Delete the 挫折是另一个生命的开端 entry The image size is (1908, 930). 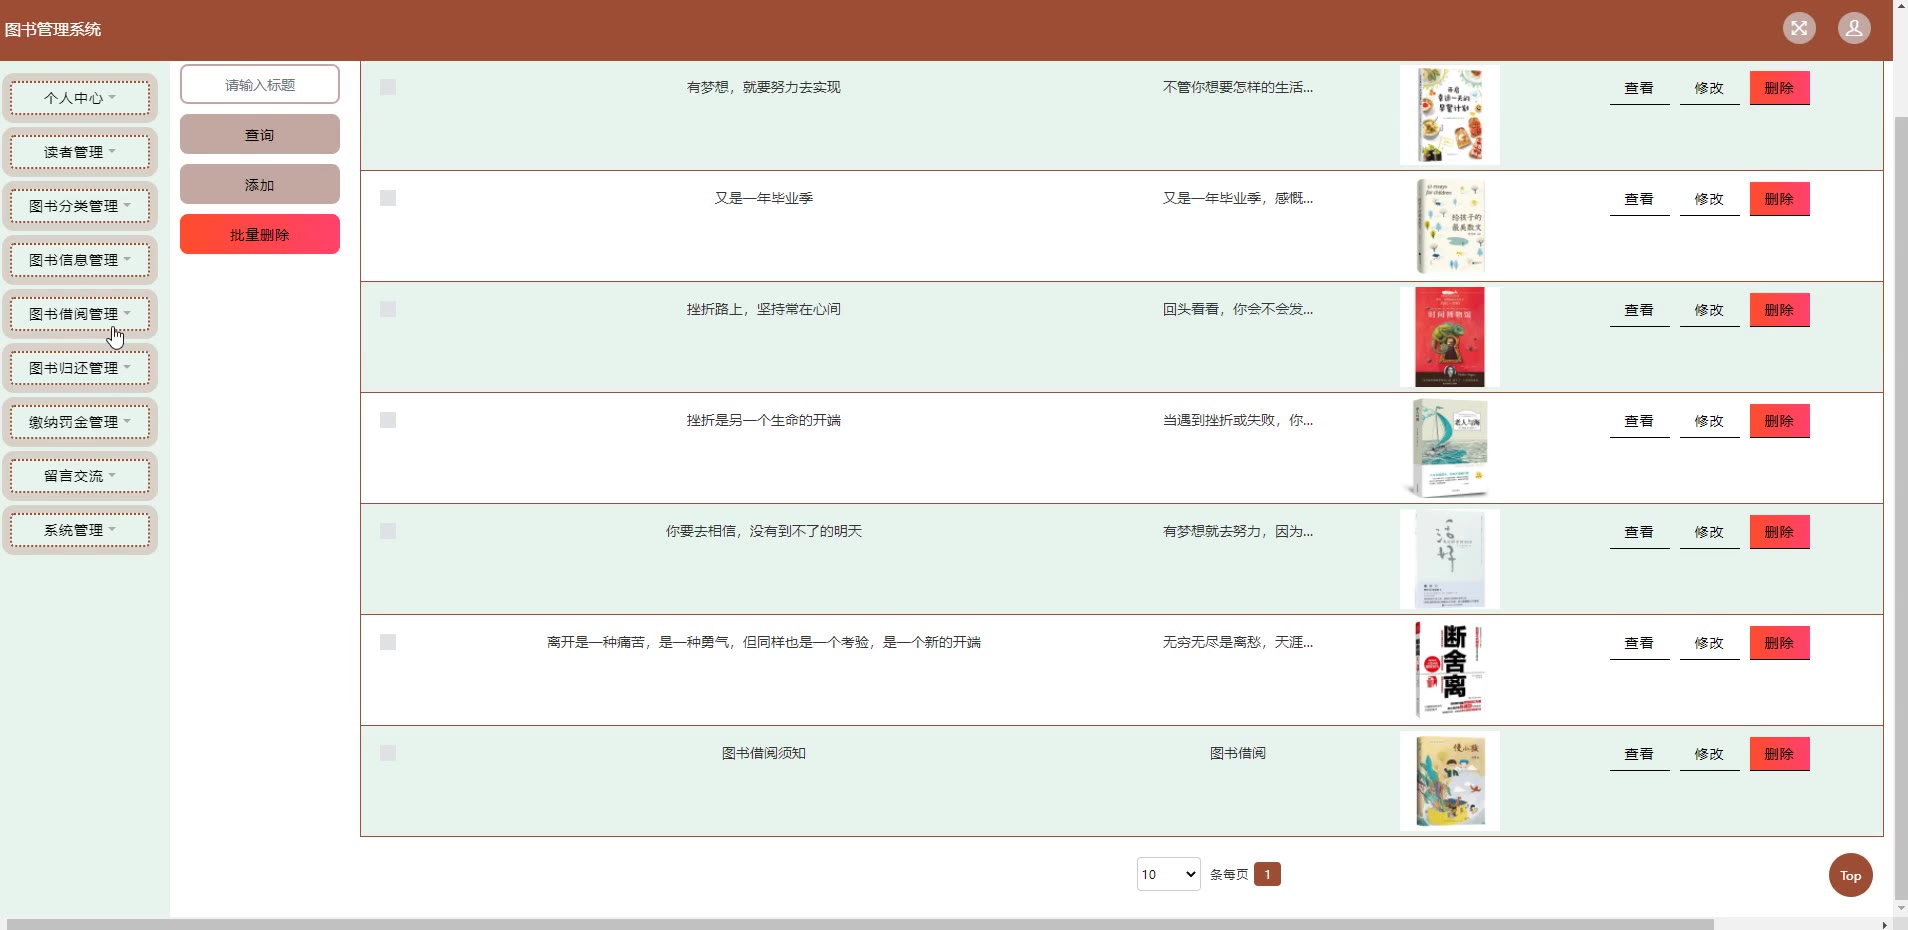click(x=1779, y=421)
